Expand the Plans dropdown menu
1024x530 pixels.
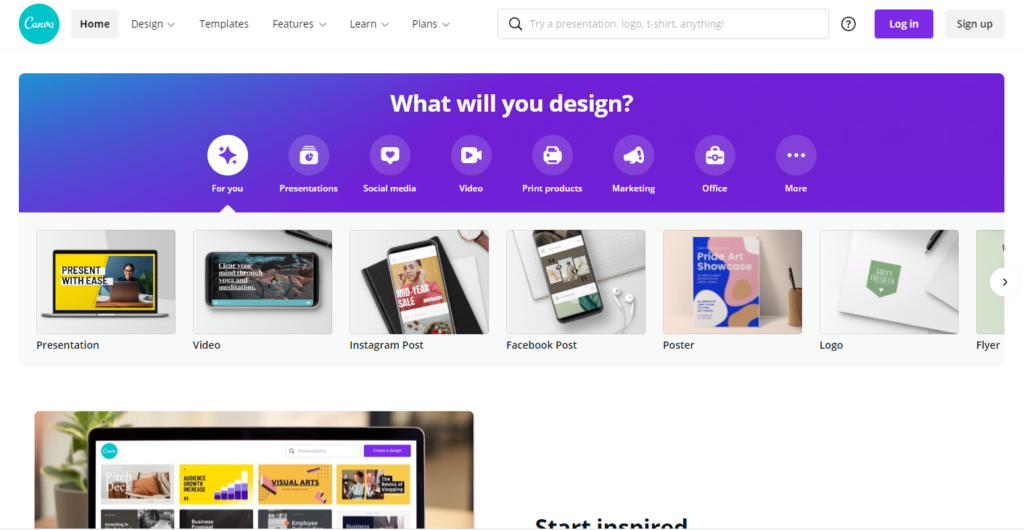click(x=430, y=24)
